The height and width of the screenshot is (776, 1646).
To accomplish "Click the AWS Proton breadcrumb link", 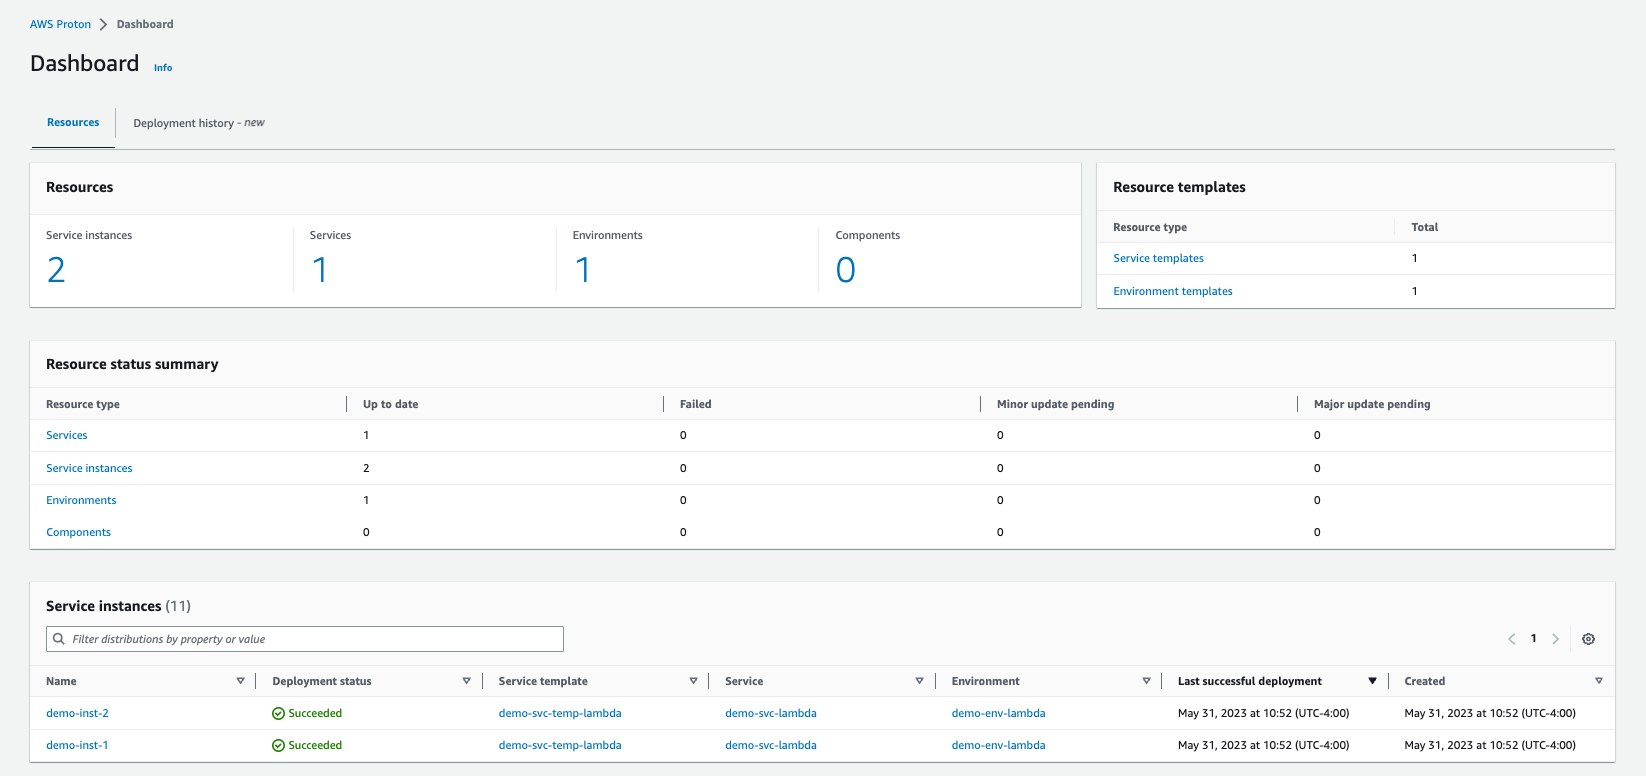I will 60,24.
